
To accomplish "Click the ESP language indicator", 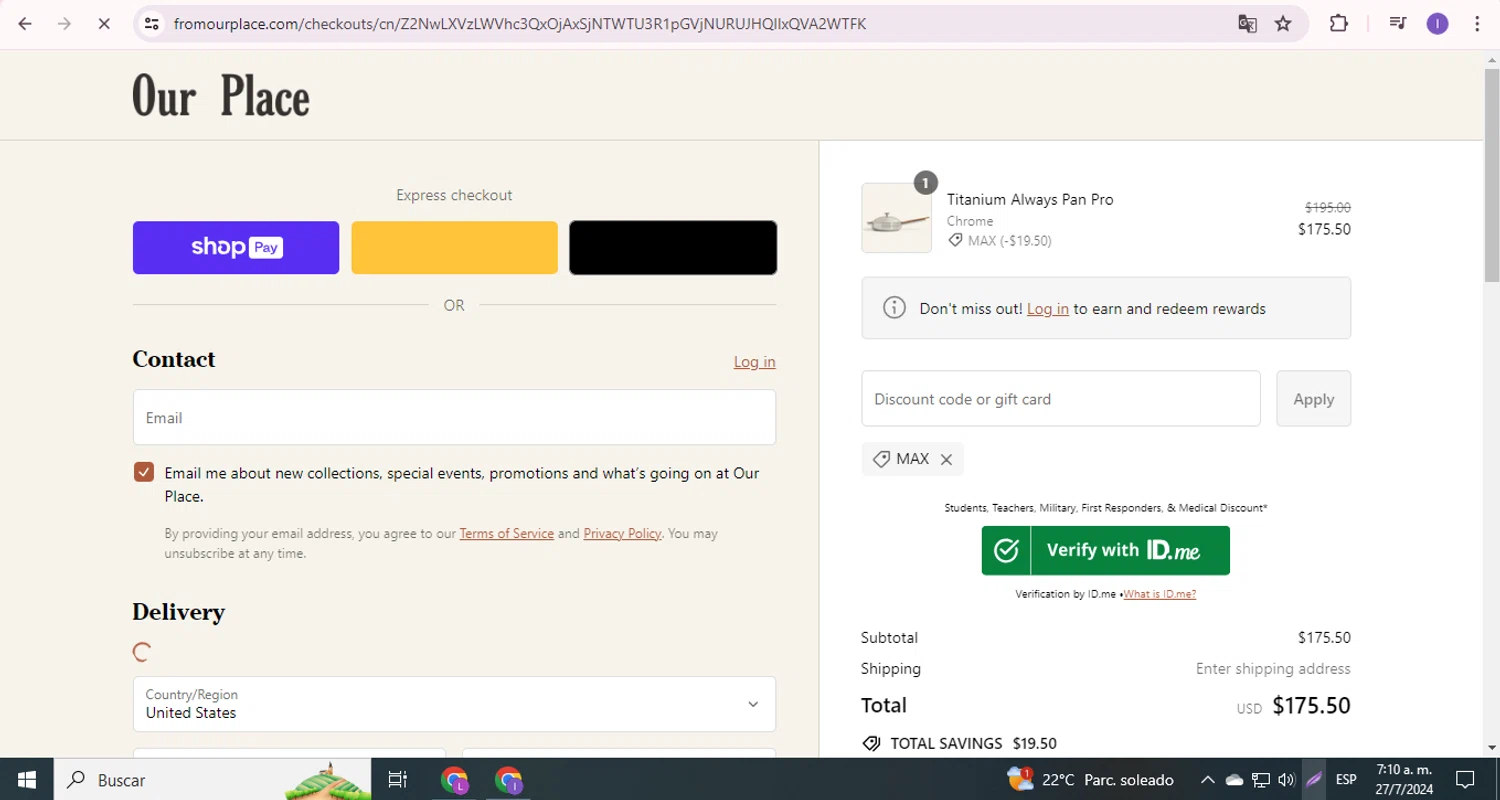I will click(x=1346, y=780).
